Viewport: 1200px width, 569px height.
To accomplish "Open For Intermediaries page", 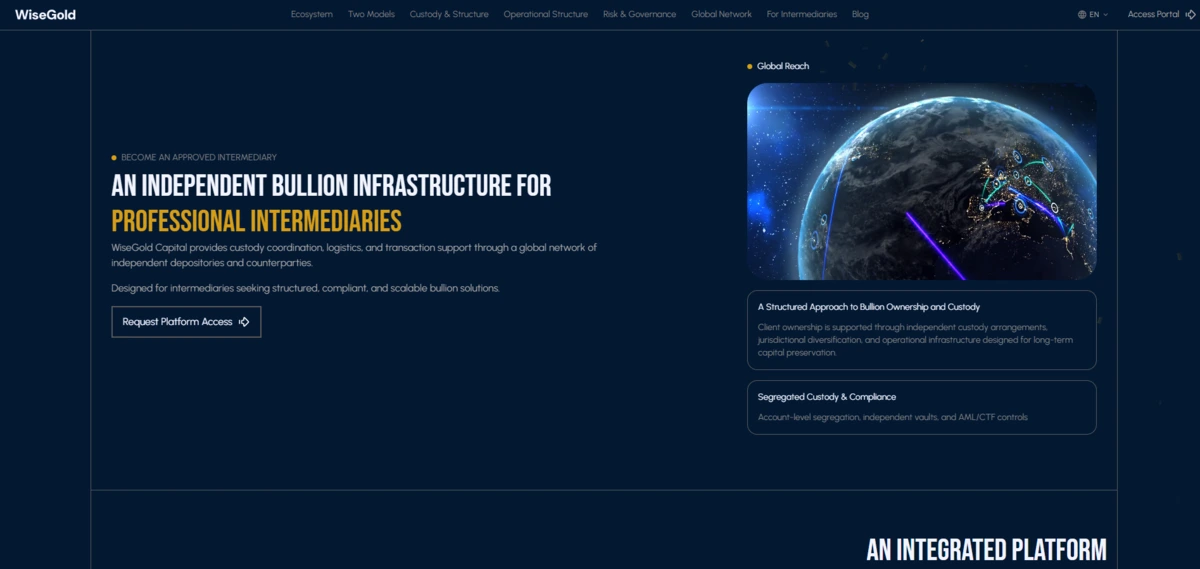I will coord(802,15).
